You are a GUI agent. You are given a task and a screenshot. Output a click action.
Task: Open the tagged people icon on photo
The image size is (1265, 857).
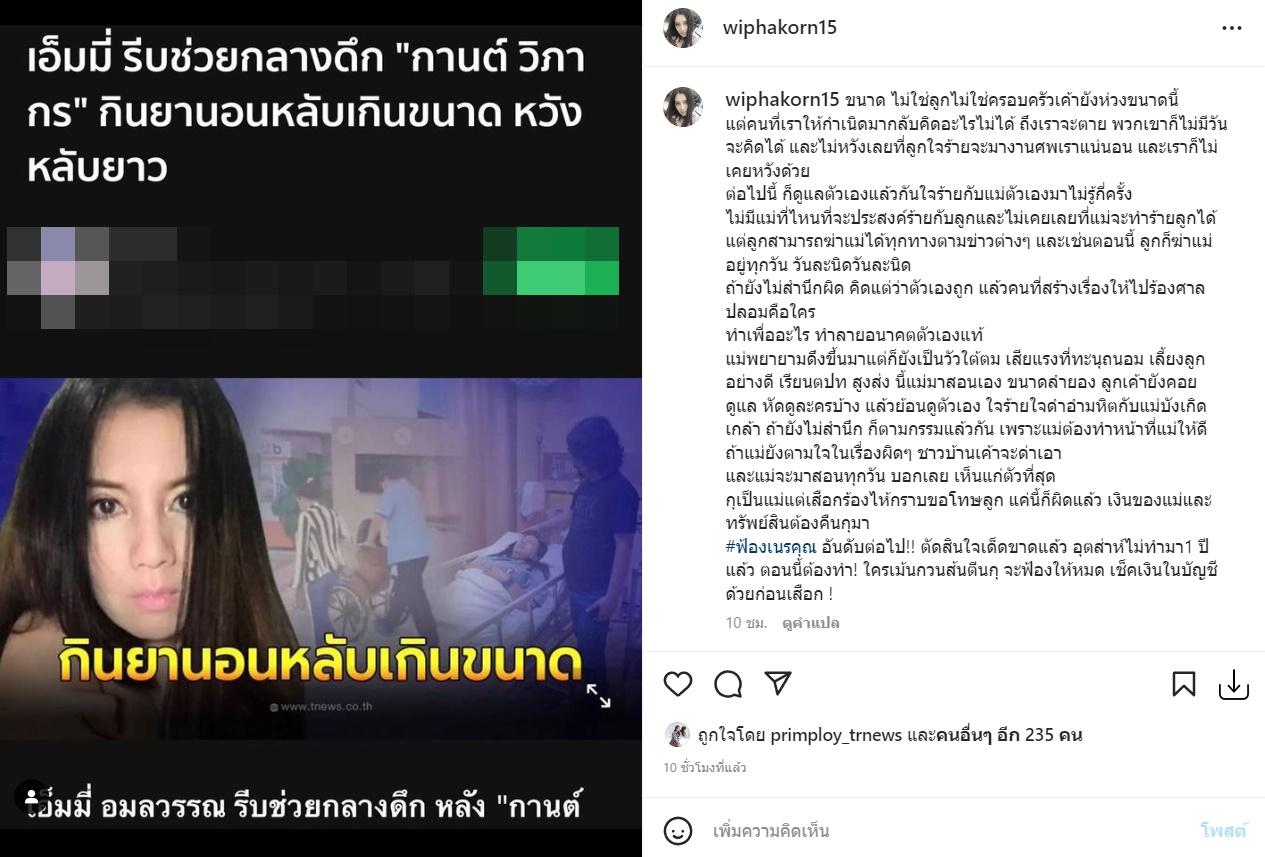point(30,796)
